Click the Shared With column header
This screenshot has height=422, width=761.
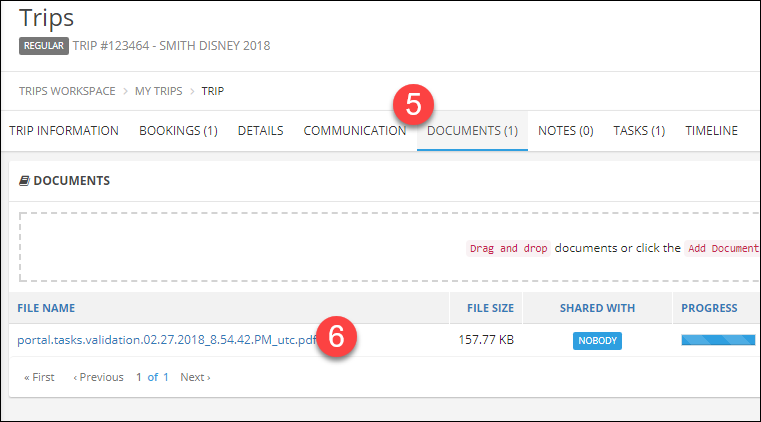597,308
